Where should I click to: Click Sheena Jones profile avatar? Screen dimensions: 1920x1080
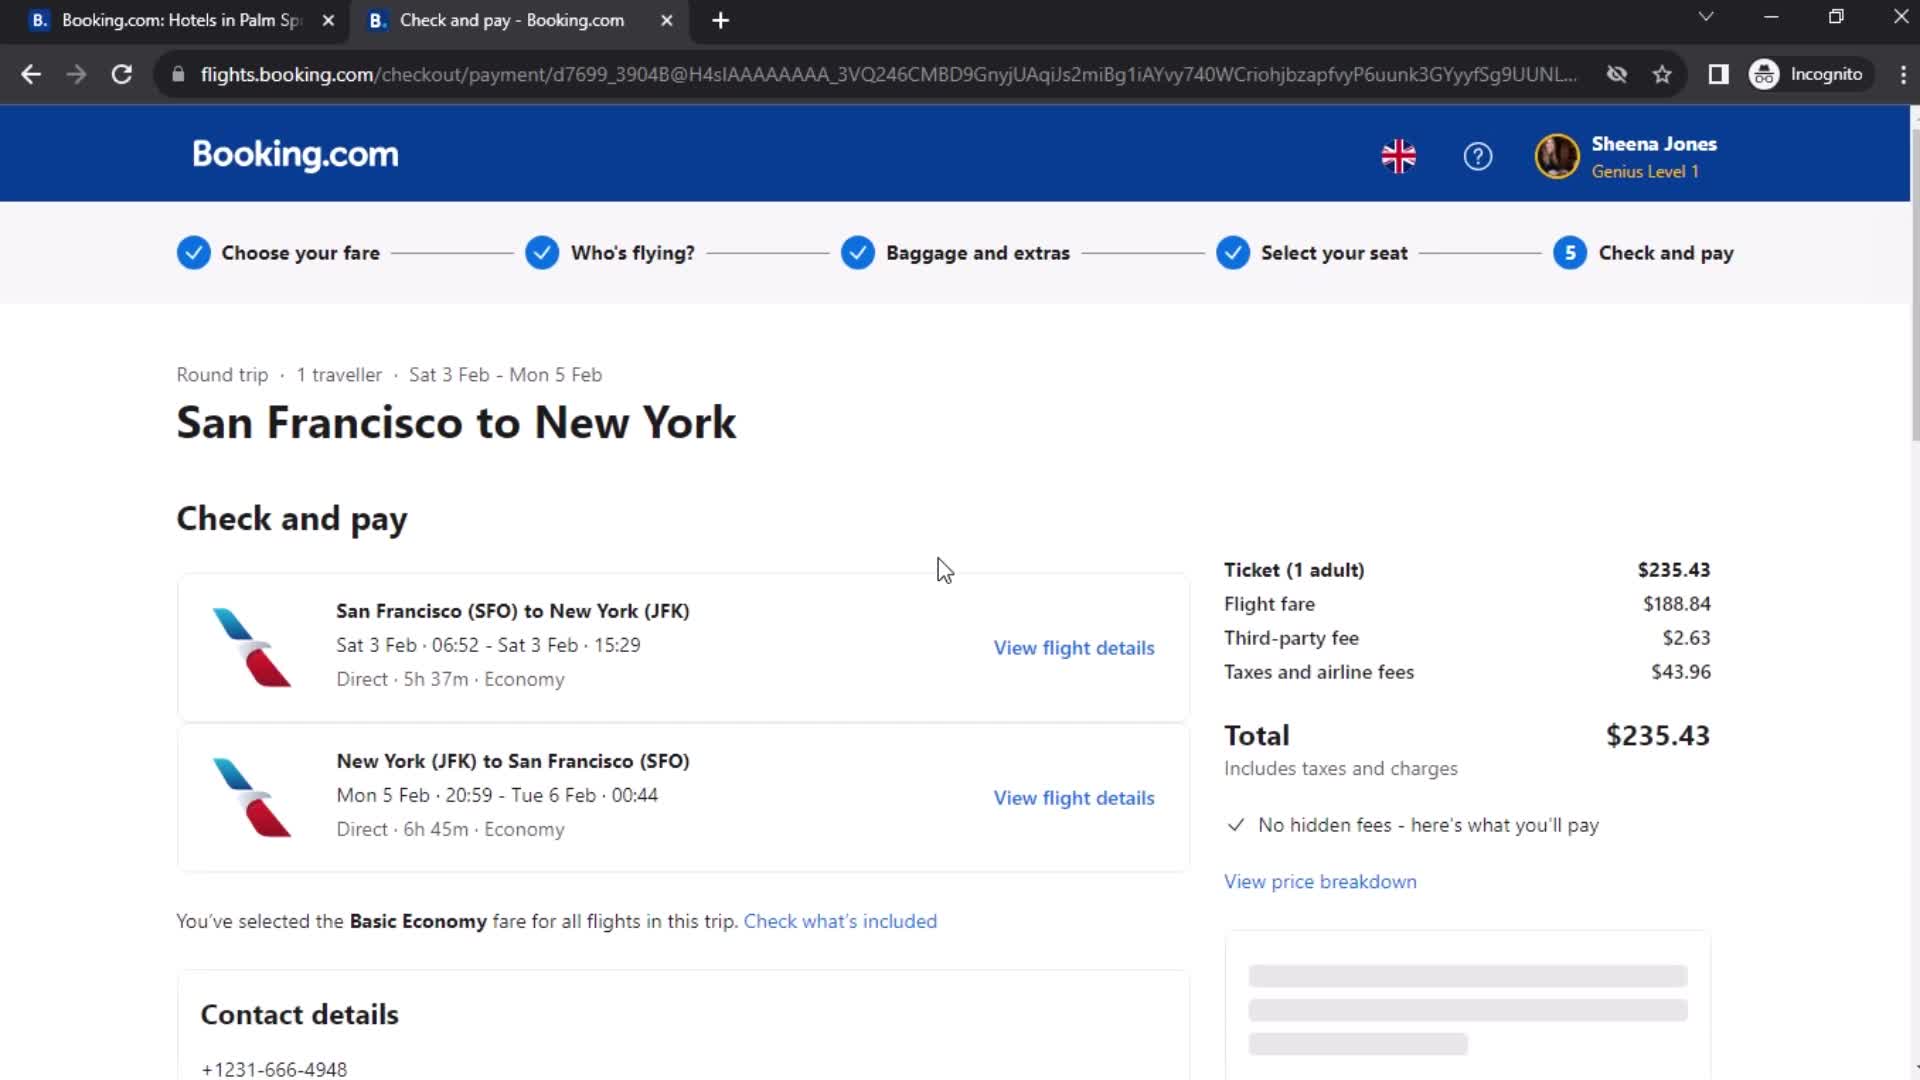tap(1556, 156)
